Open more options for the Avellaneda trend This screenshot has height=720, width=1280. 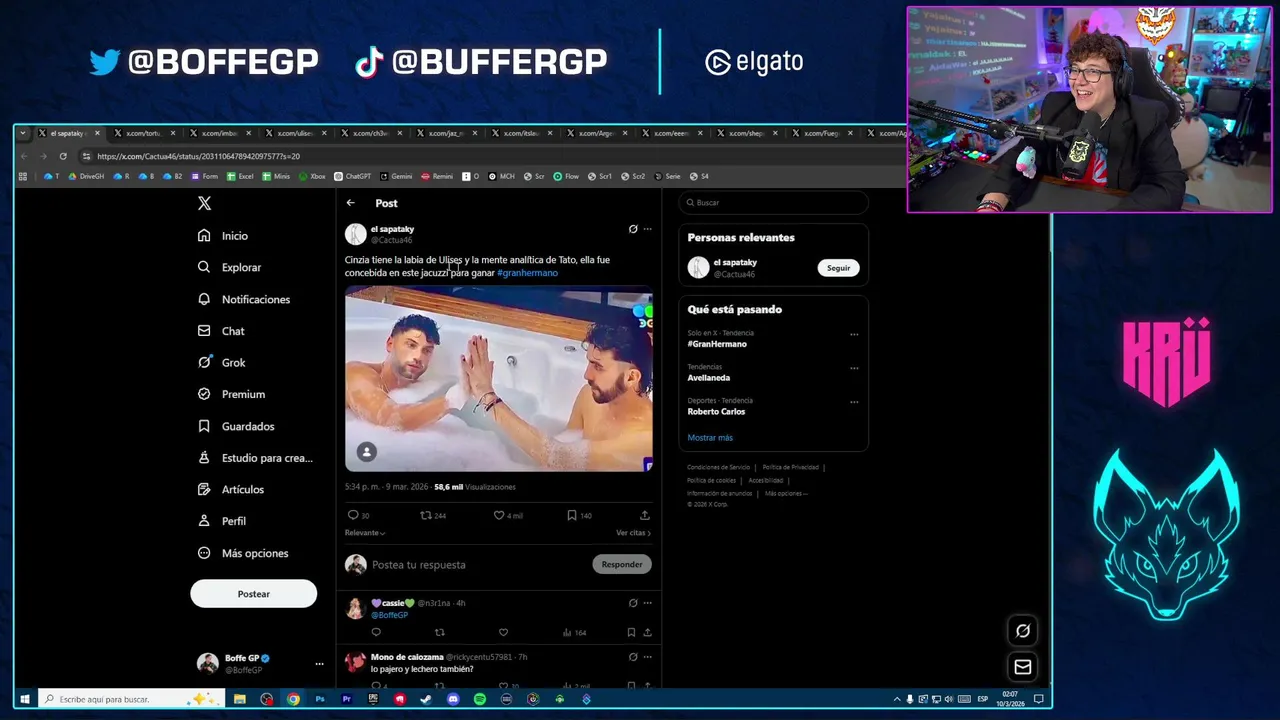854,368
